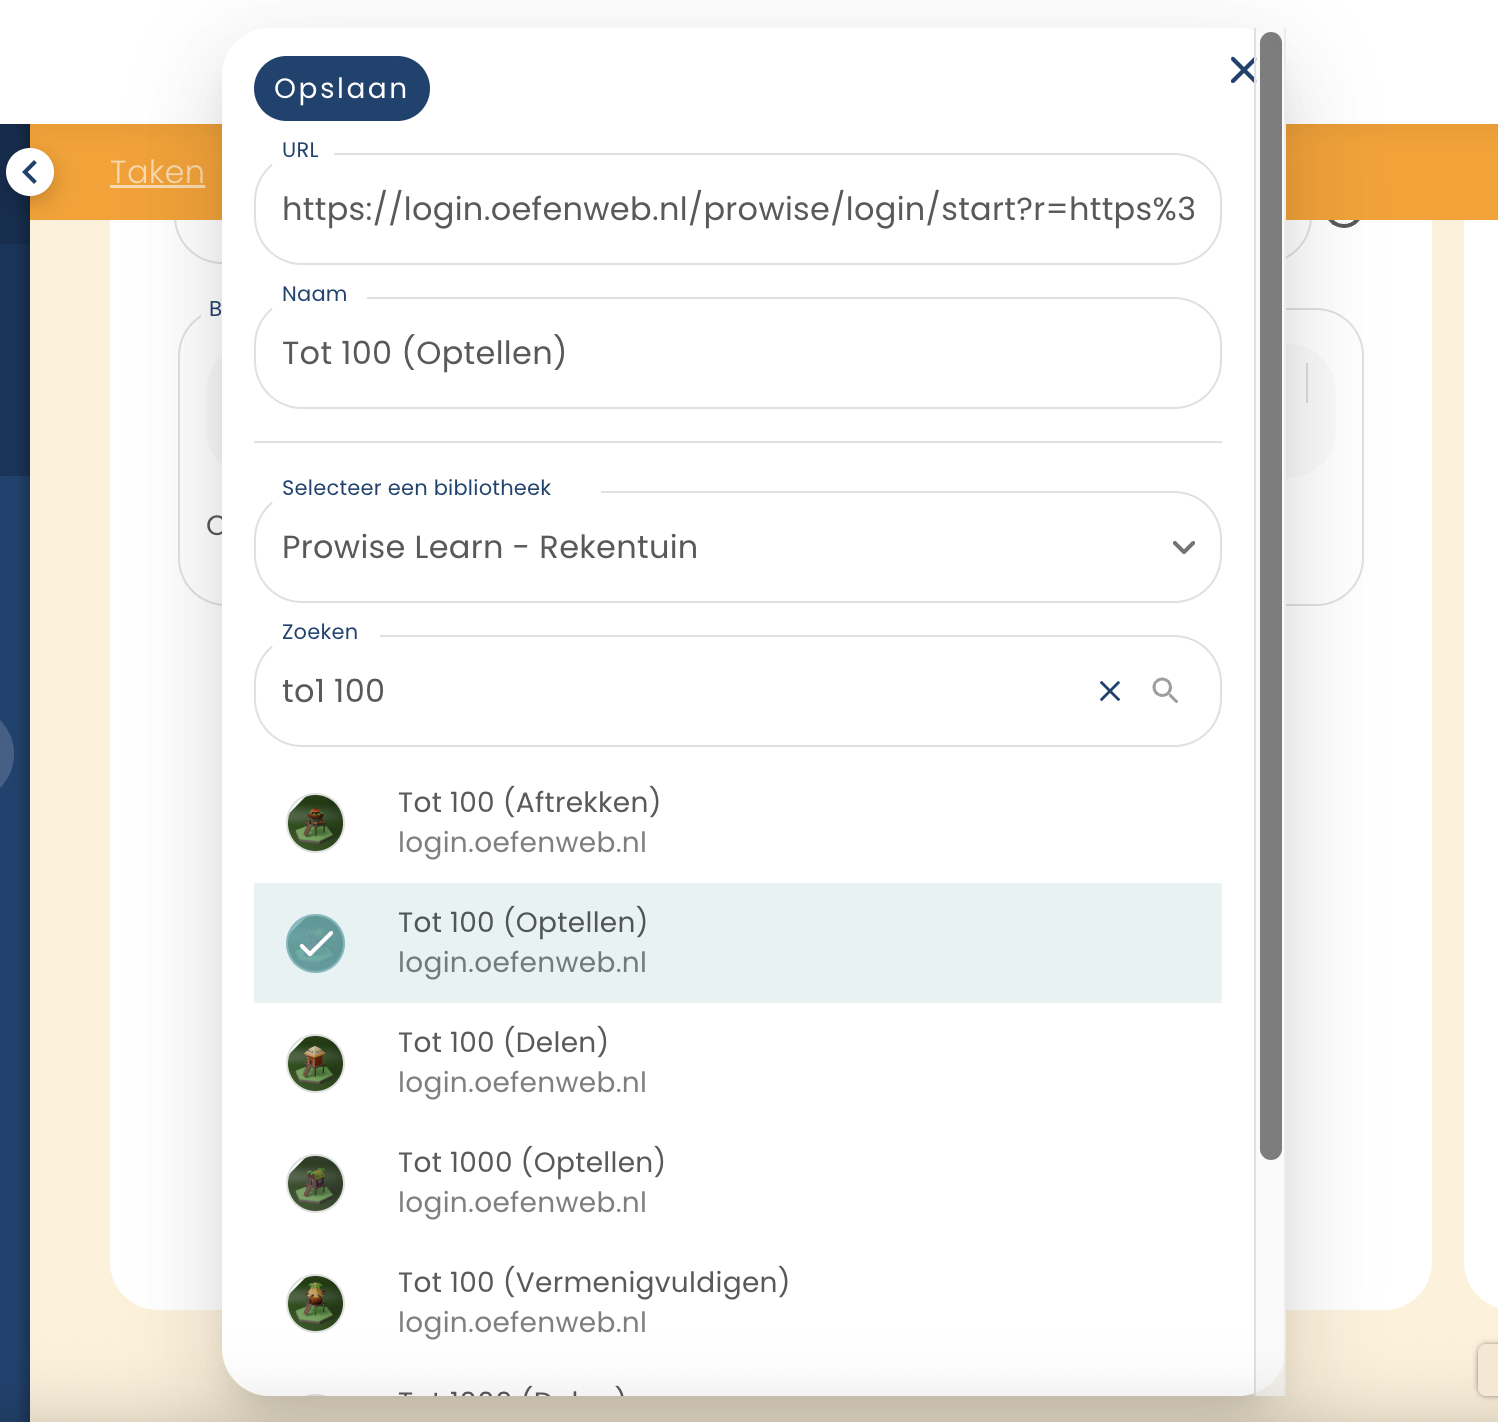
Task: Close the dialog with the X icon
Action: coord(1242,70)
